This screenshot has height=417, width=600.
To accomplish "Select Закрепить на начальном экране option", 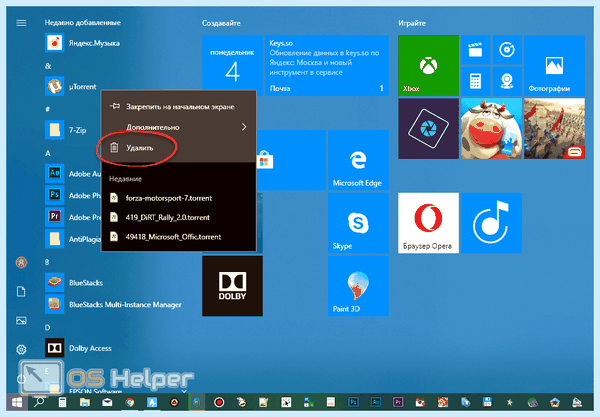I will (179, 107).
